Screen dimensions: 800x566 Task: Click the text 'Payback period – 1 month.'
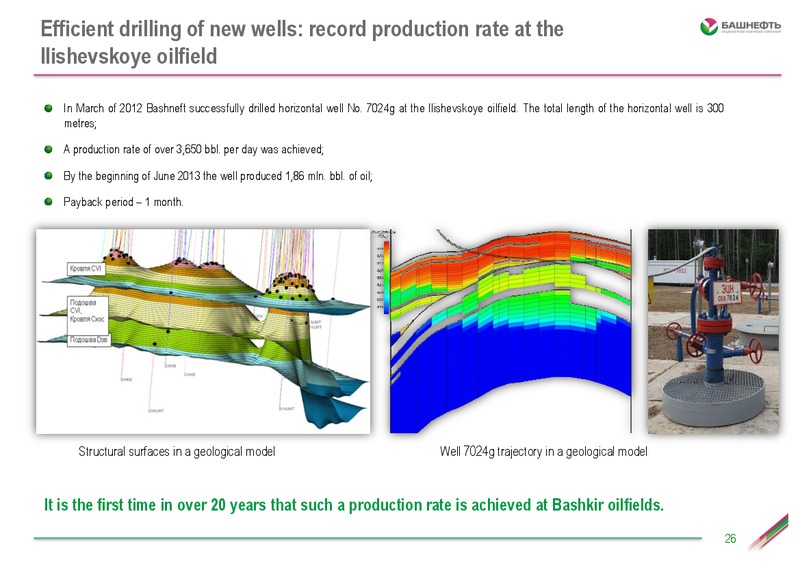click(x=123, y=202)
